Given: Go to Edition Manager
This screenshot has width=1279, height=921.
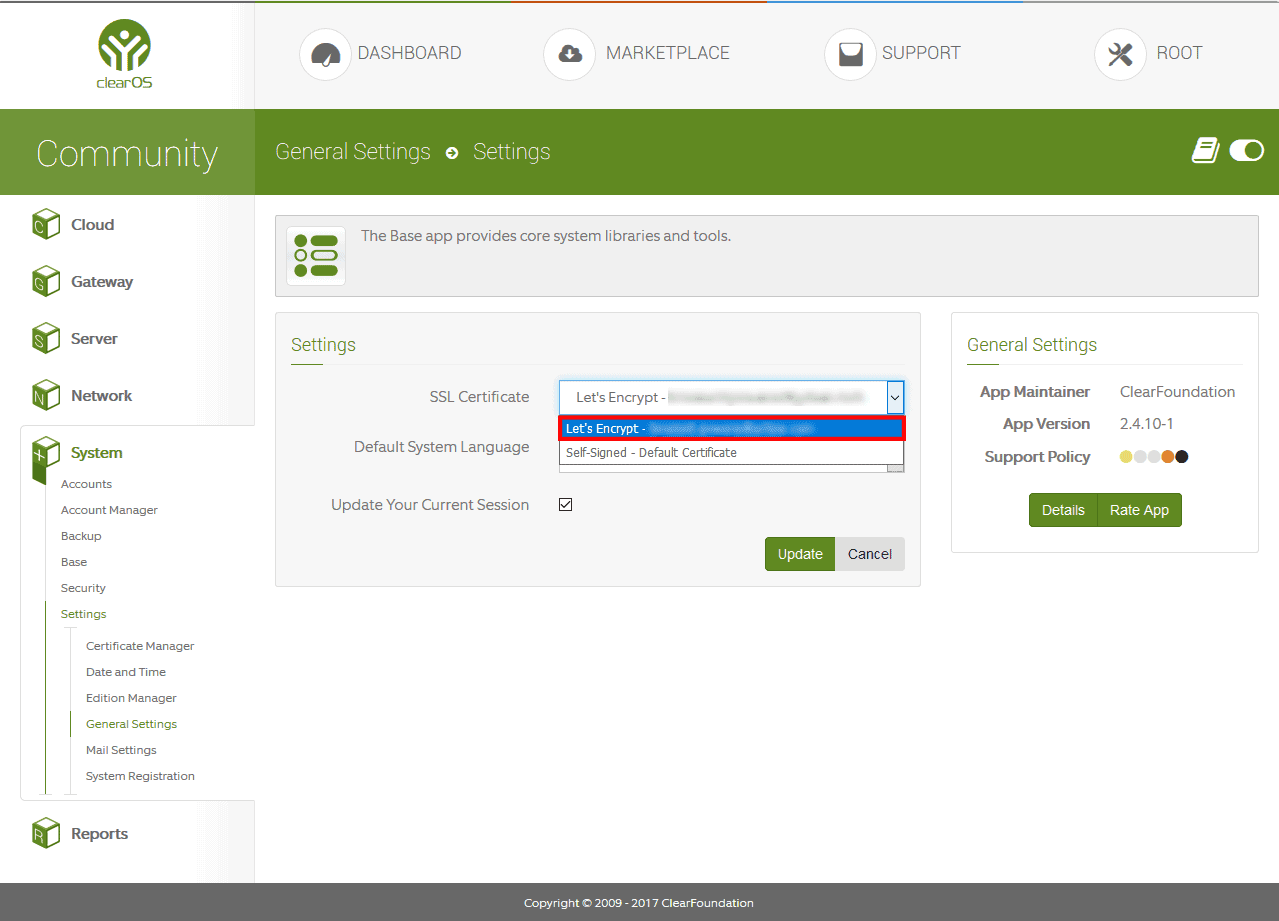Looking at the screenshot, I should (131, 698).
